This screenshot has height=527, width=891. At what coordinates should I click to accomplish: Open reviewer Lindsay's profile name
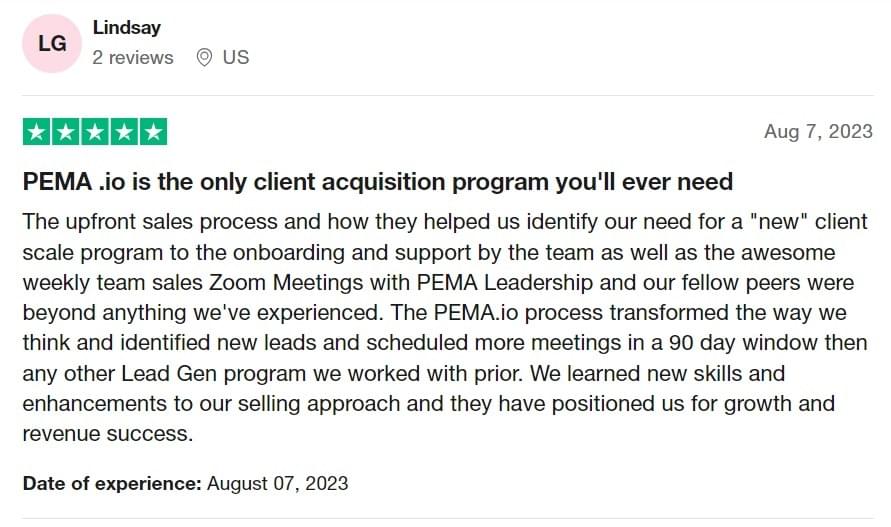pyautogui.click(x=127, y=28)
